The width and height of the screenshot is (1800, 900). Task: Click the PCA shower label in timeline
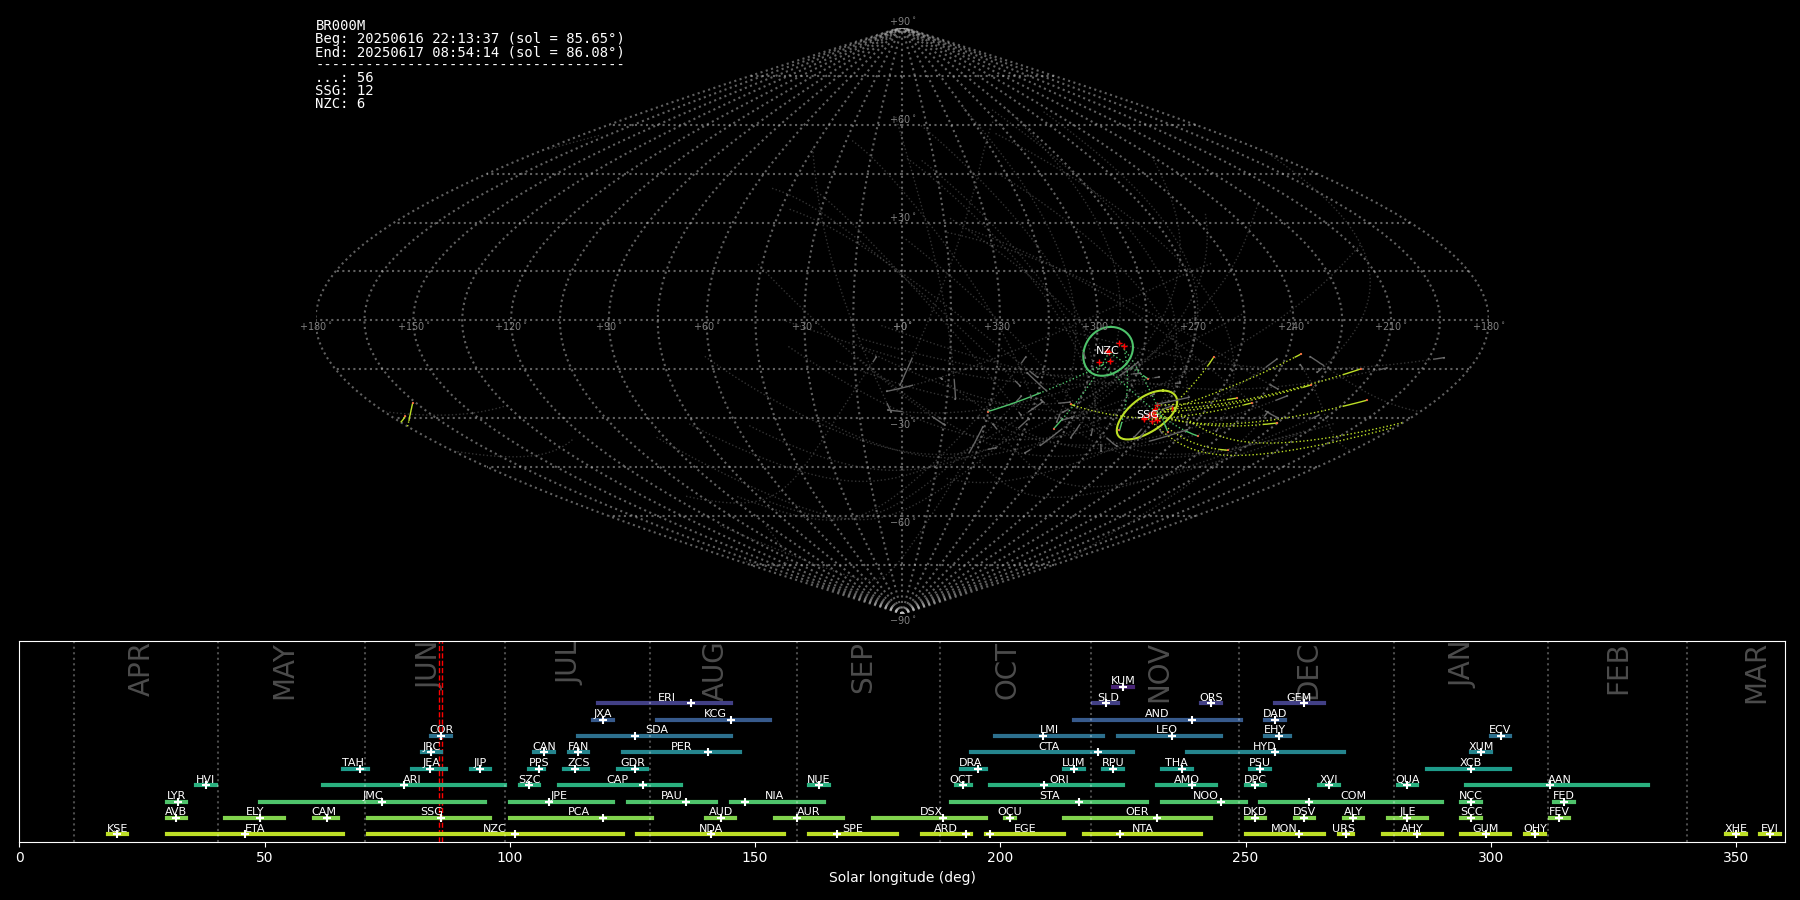pos(579,812)
